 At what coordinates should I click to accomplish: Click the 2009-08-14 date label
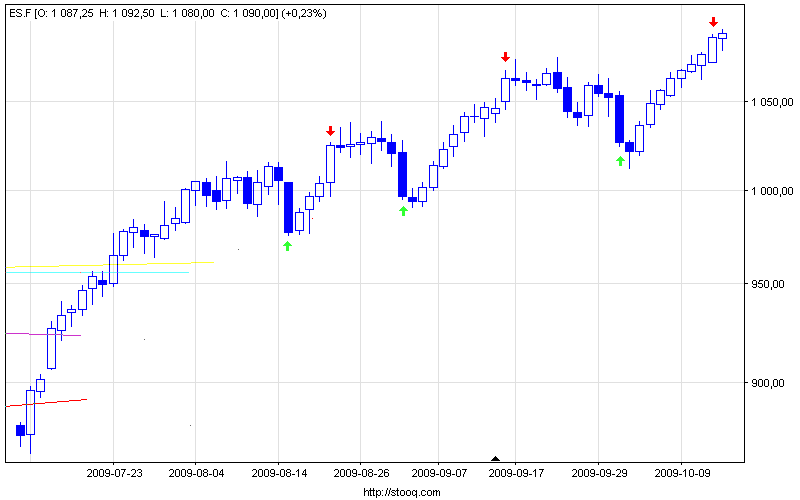pyautogui.click(x=279, y=473)
